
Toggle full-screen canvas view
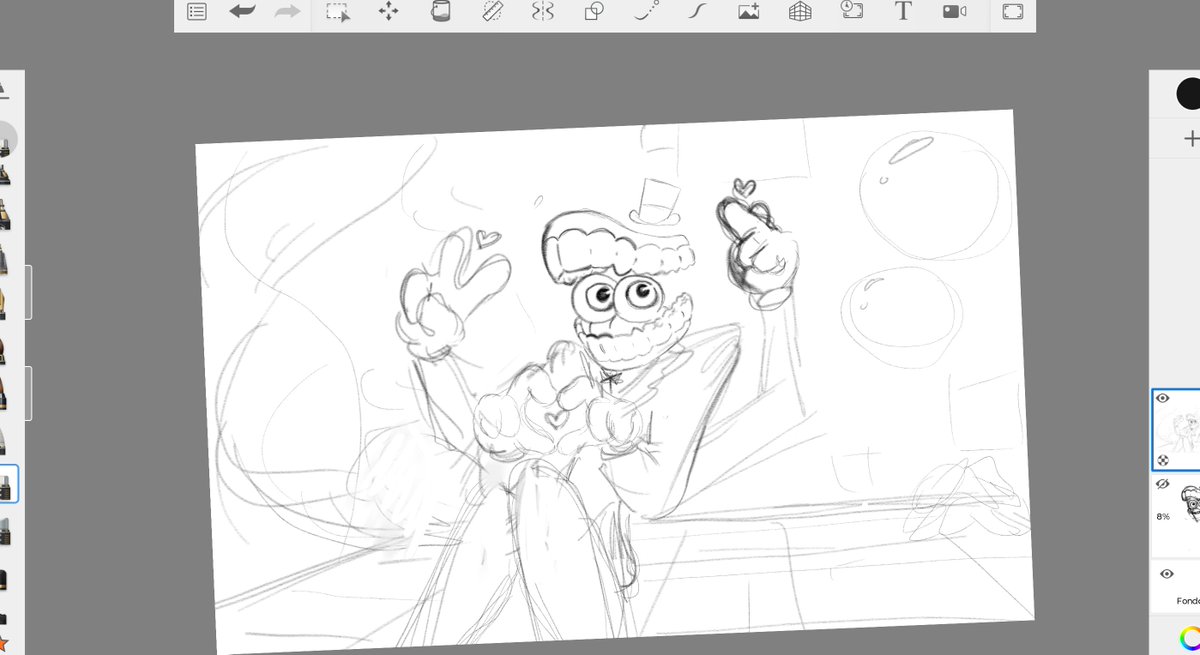tap(1013, 12)
